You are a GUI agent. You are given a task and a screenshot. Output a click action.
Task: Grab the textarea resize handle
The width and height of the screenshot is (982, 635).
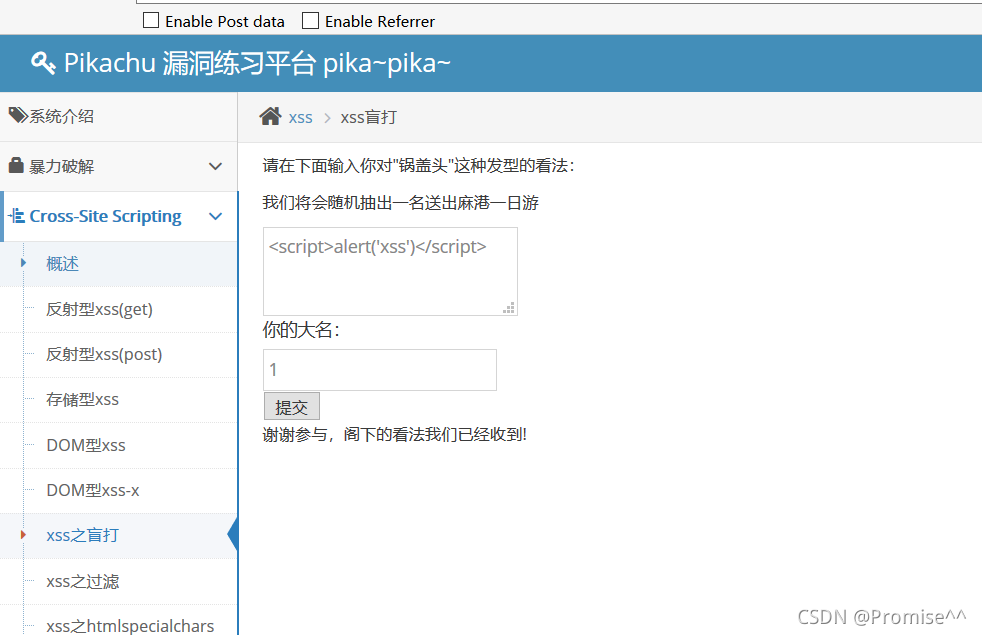click(509, 307)
